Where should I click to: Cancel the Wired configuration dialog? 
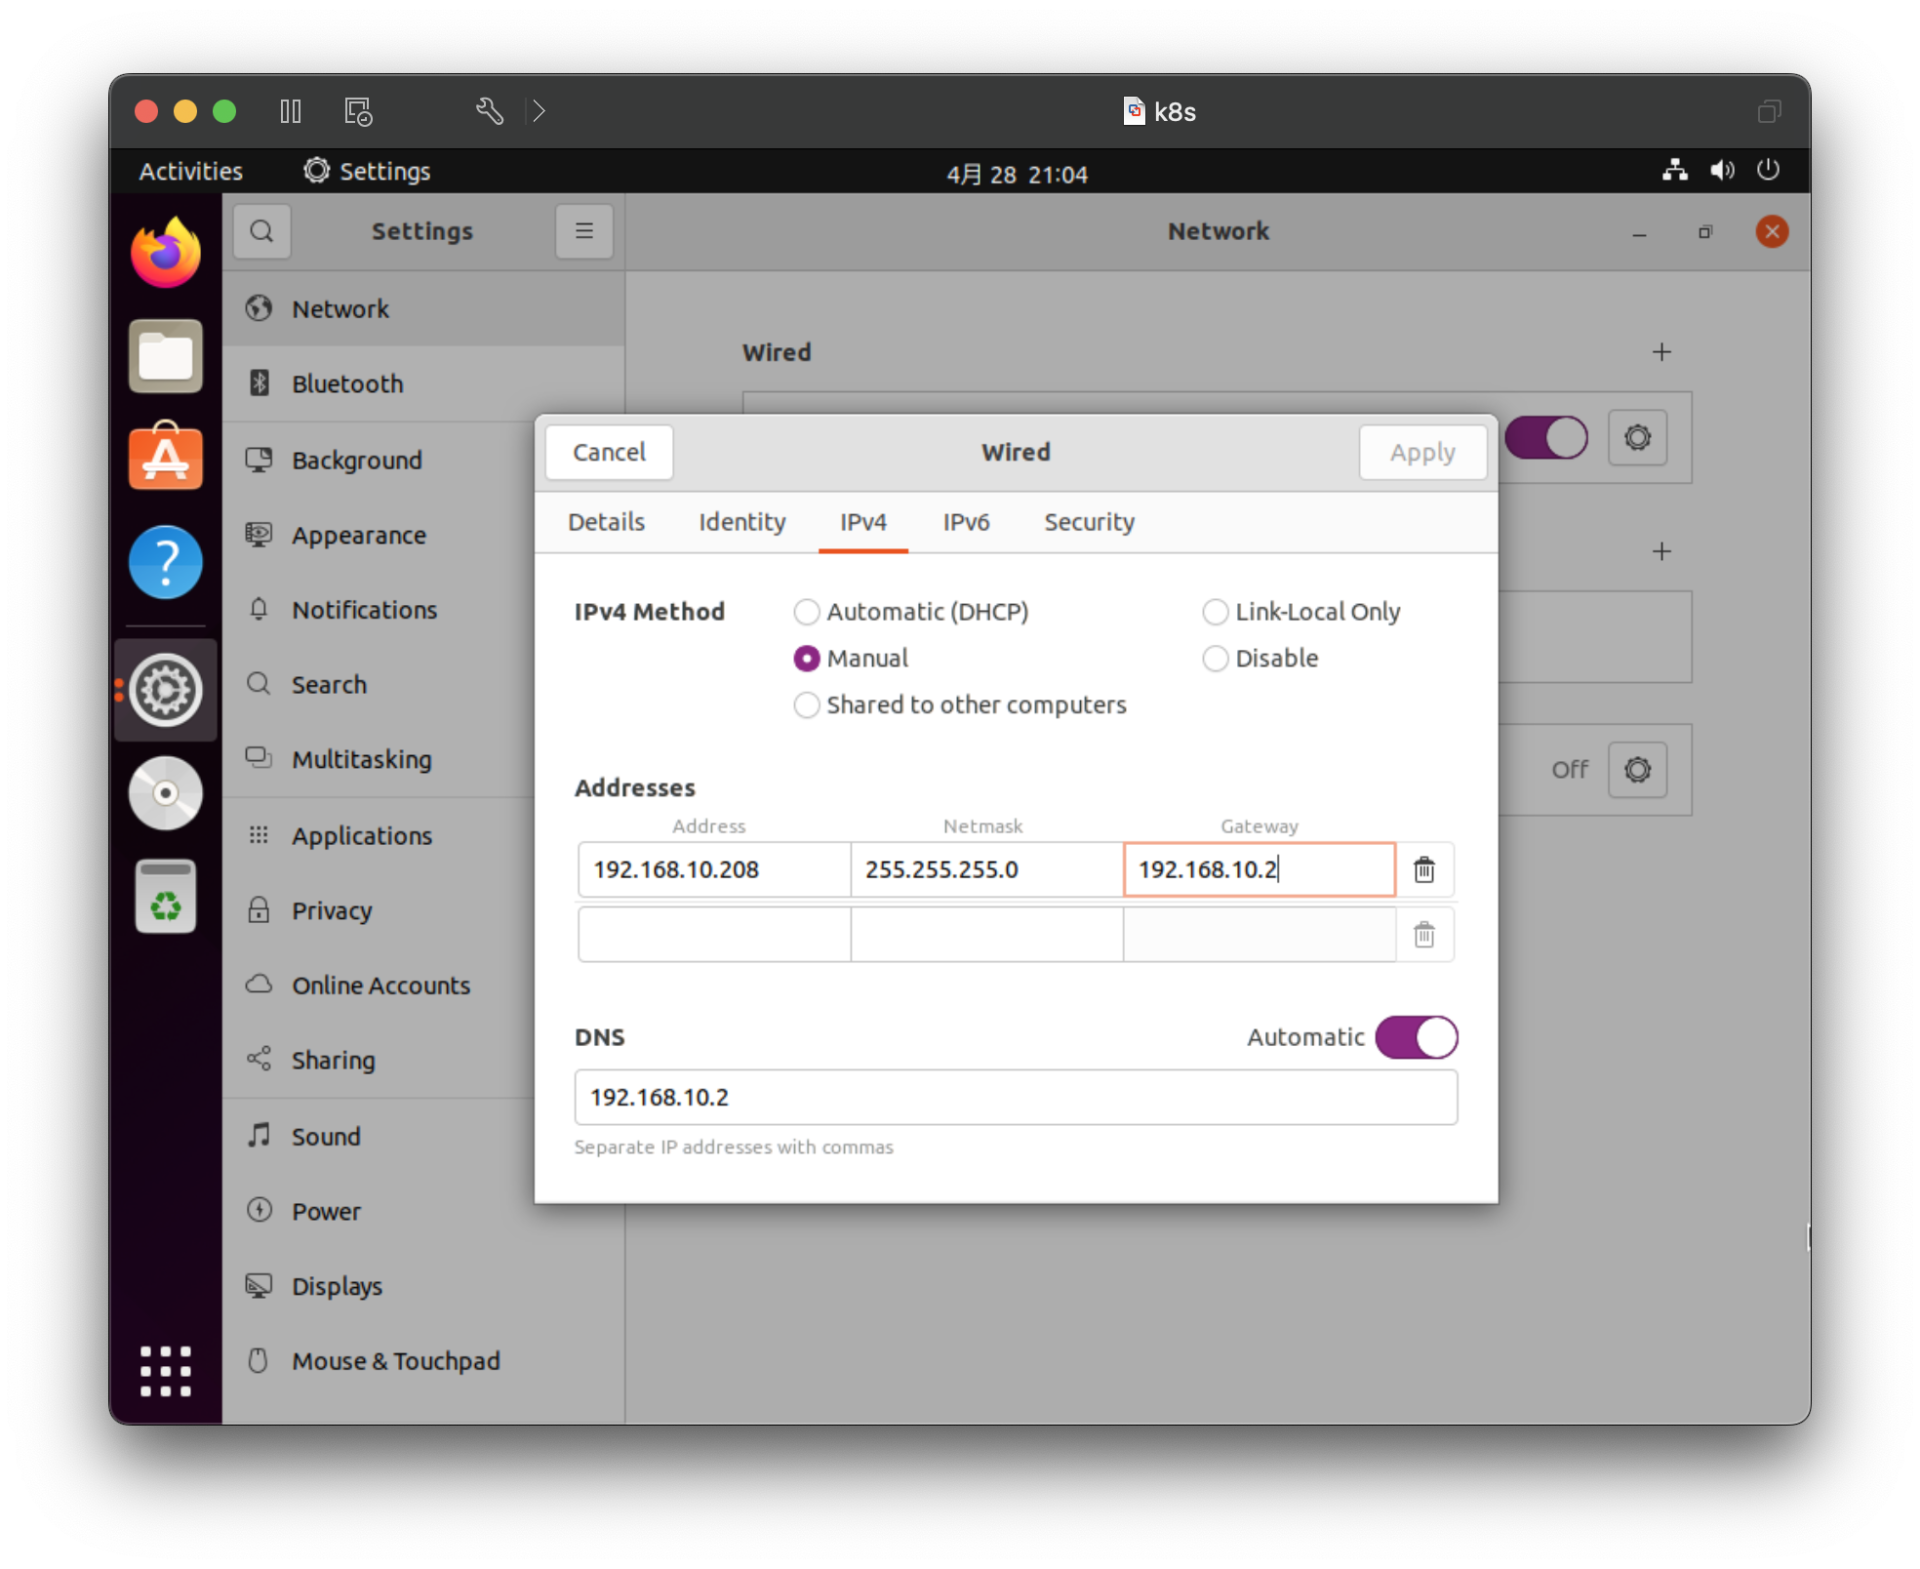click(608, 452)
